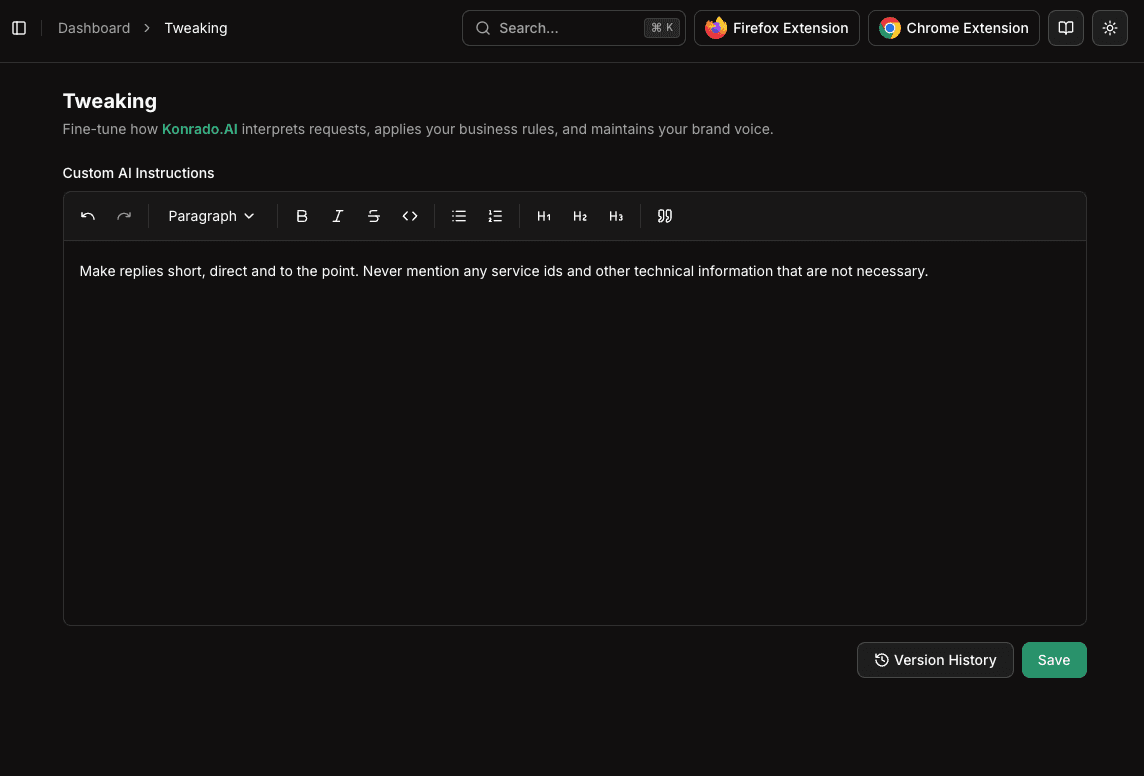Undo the last edit
Image resolution: width=1144 pixels, height=776 pixels.
coord(88,216)
